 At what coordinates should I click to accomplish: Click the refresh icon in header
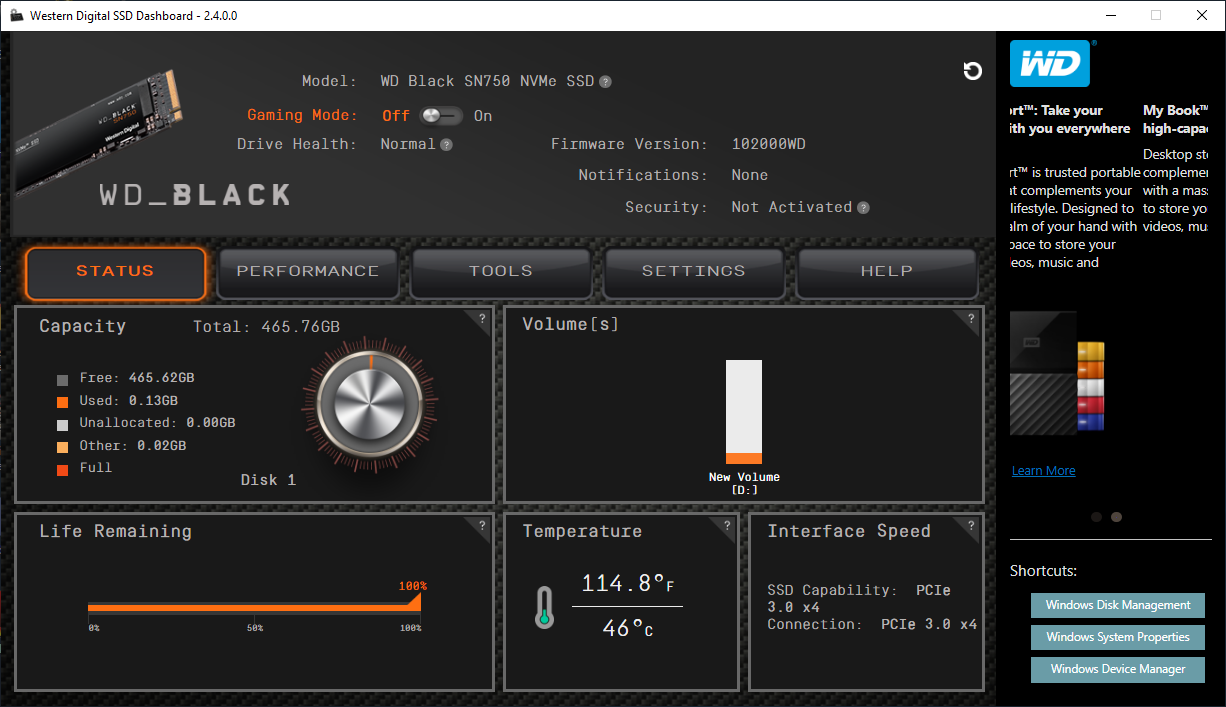(972, 71)
